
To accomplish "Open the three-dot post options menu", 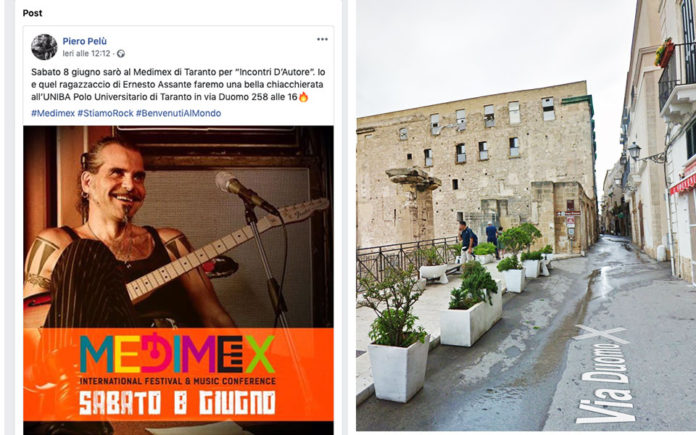I will coord(322,40).
